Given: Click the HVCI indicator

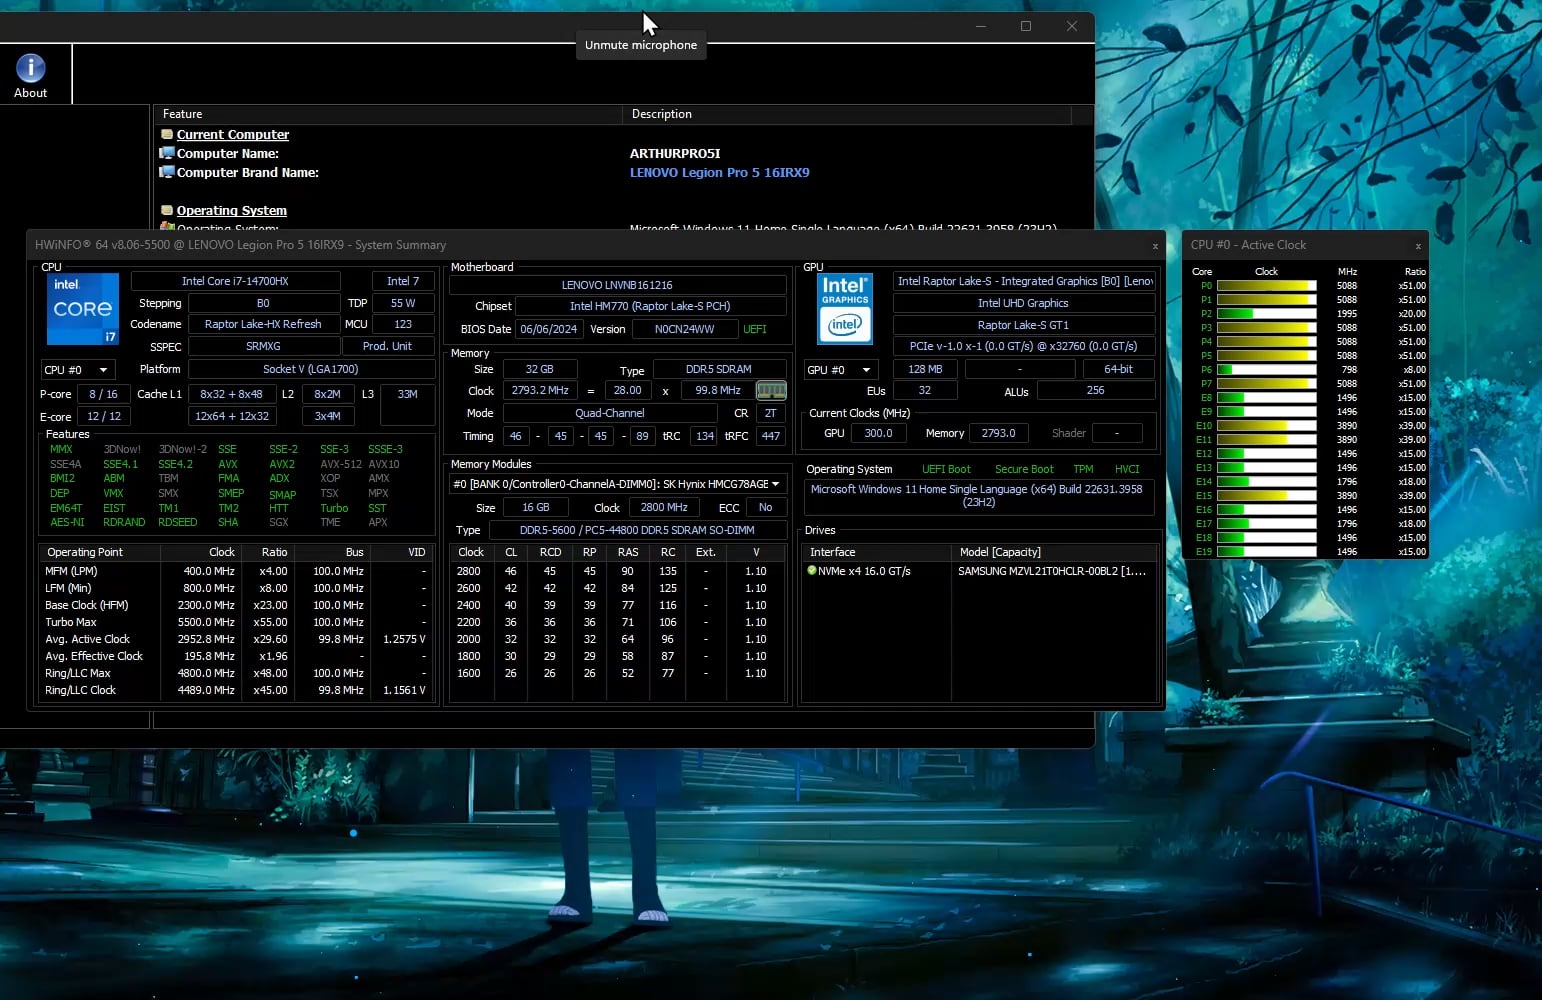Looking at the screenshot, I should [1127, 469].
